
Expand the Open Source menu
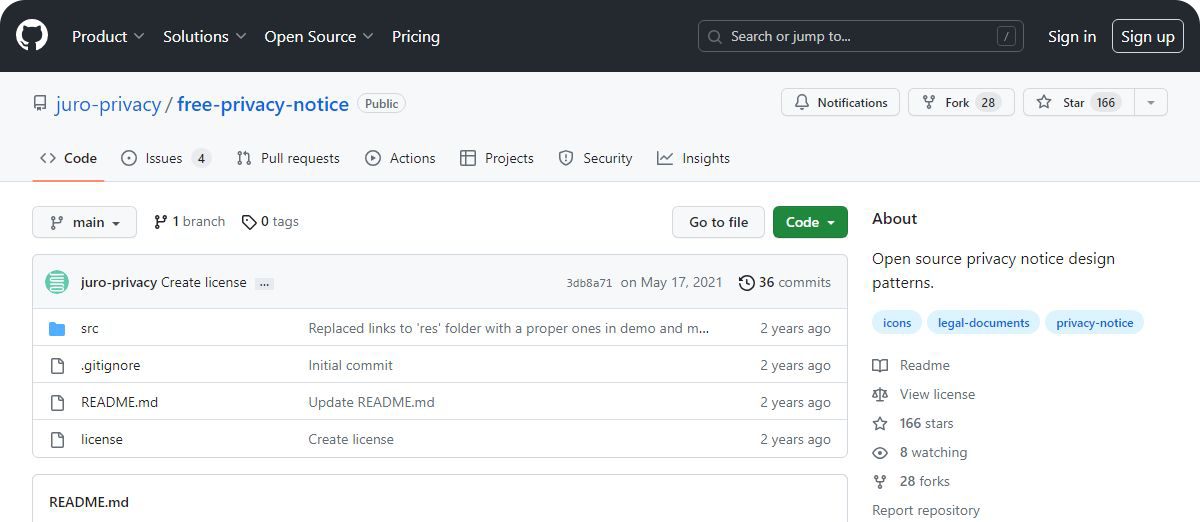(x=319, y=36)
